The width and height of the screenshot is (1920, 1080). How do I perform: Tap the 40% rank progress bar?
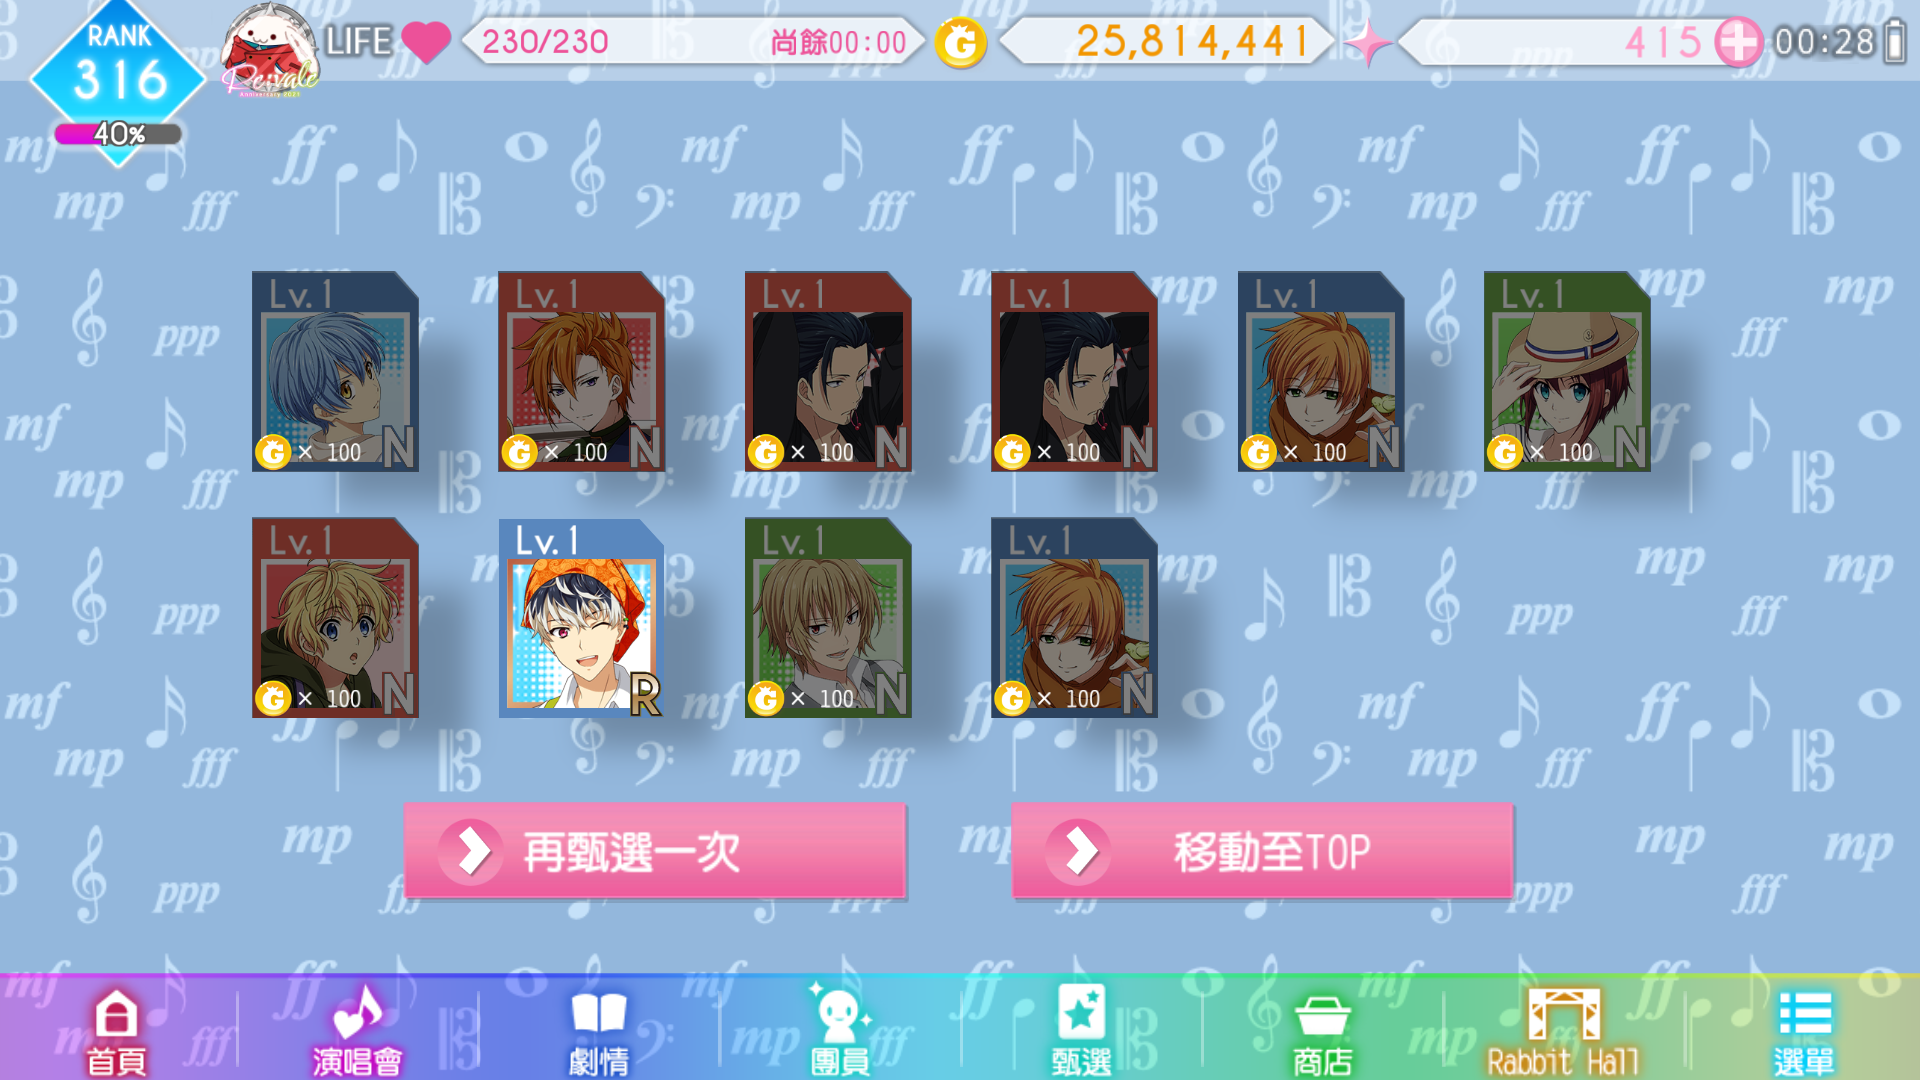click(118, 134)
